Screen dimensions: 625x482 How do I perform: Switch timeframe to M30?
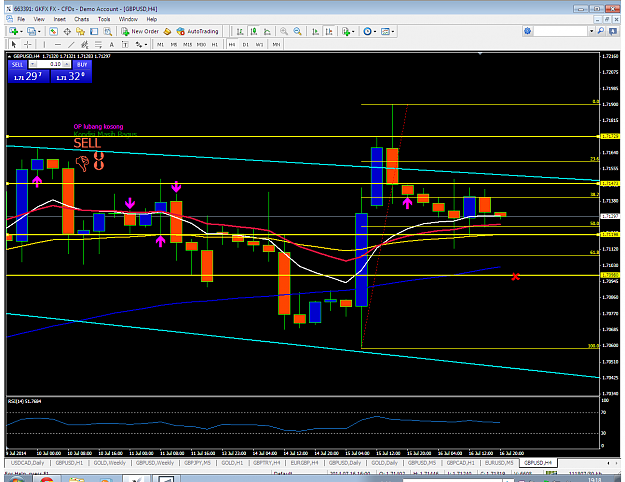pos(201,45)
